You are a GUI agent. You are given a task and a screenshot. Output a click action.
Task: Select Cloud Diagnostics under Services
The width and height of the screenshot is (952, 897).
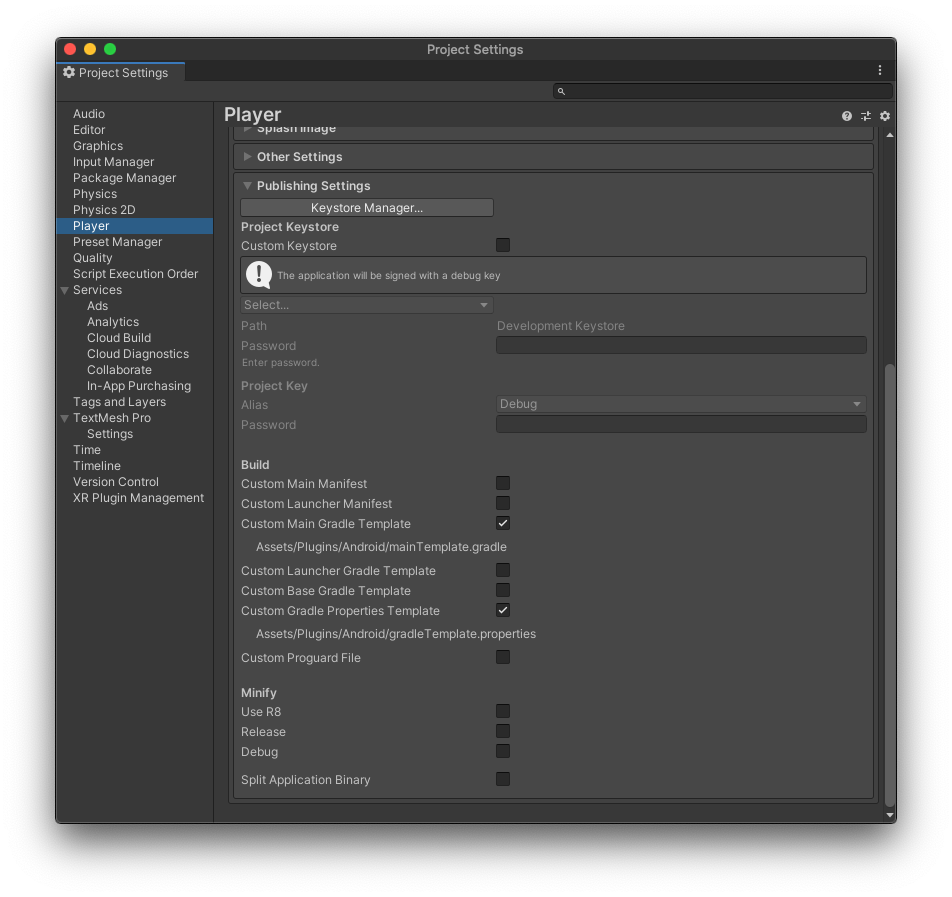click(x=138, y=354)
